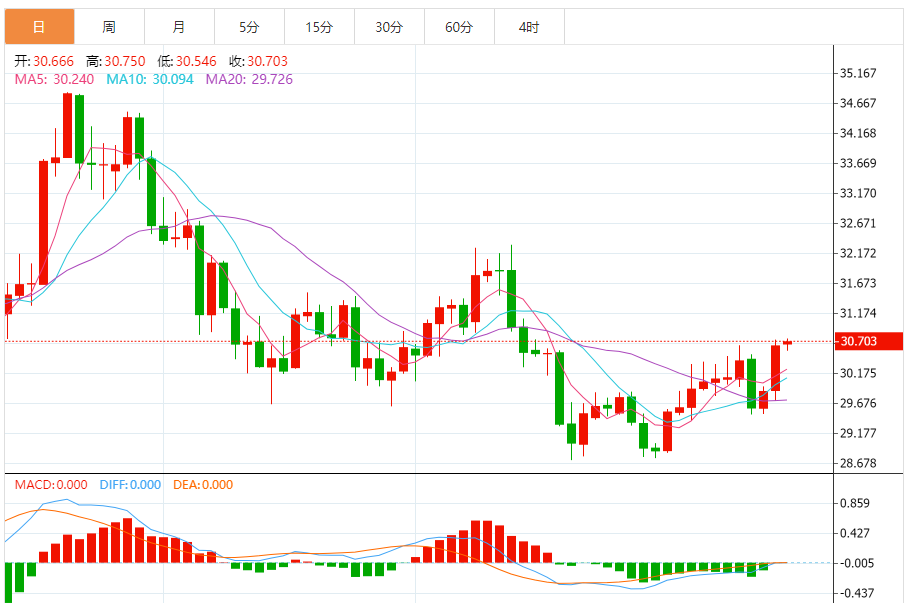Image resolution: width=908 pixels, height=603 pixels.
Task: Click the 33.170 price axis label
Action: [x=858, y=193]
